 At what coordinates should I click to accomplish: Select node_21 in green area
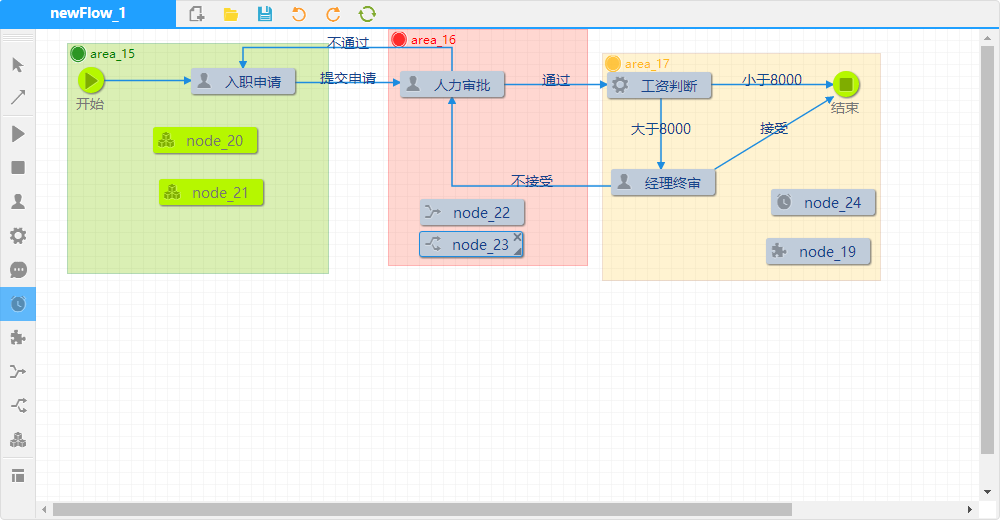click(211, 193)
